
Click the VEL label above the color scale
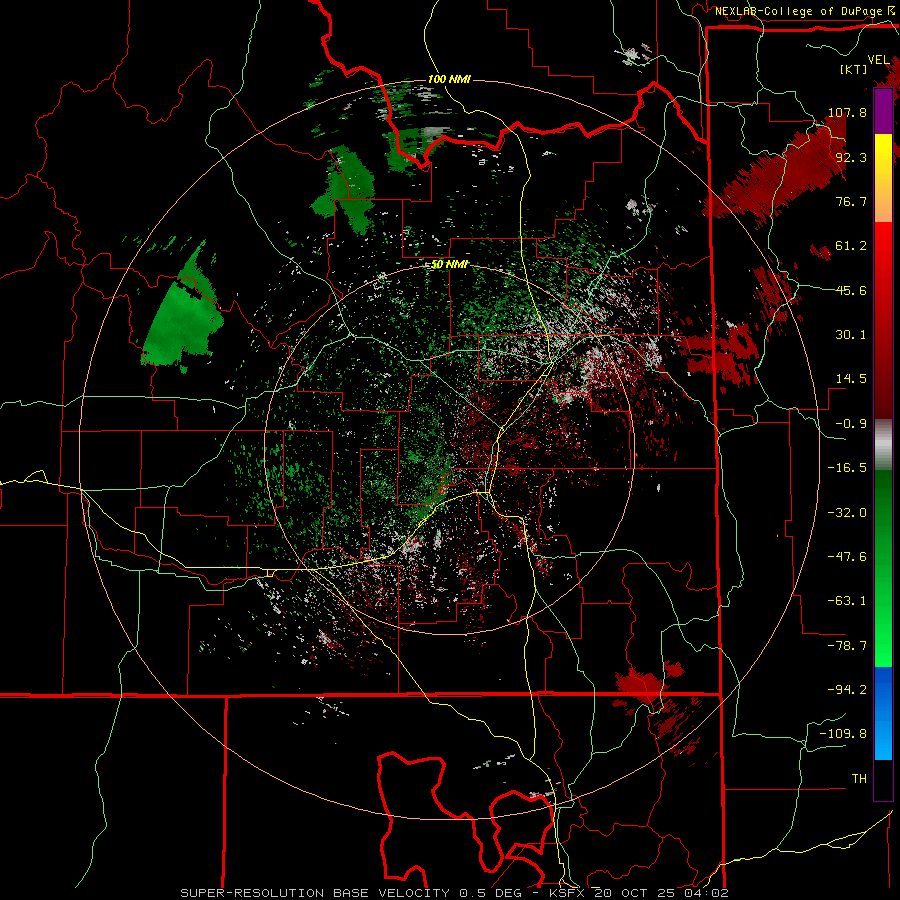point(878,60)
